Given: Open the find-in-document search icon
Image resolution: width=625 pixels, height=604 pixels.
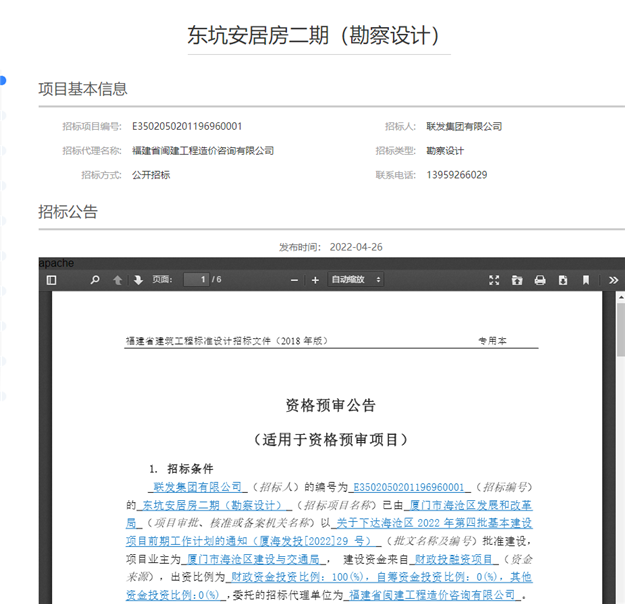Looking at the screenshot, I should click(x=95, y=280).
